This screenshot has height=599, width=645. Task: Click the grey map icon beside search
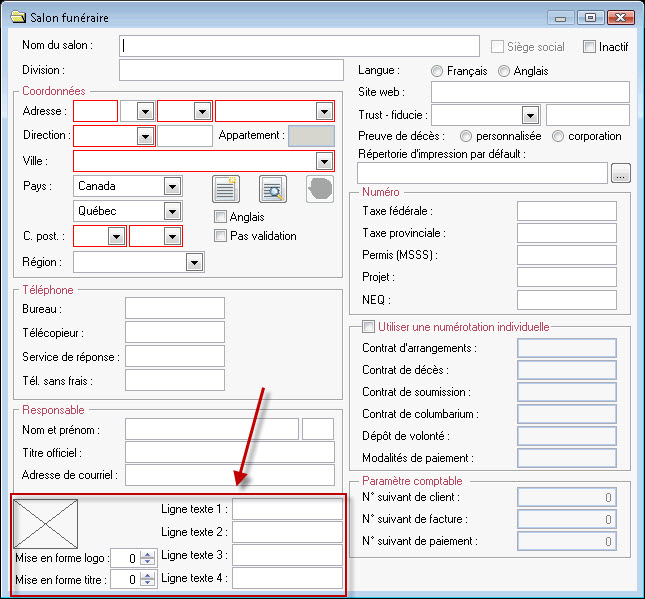tap(319, 189)
